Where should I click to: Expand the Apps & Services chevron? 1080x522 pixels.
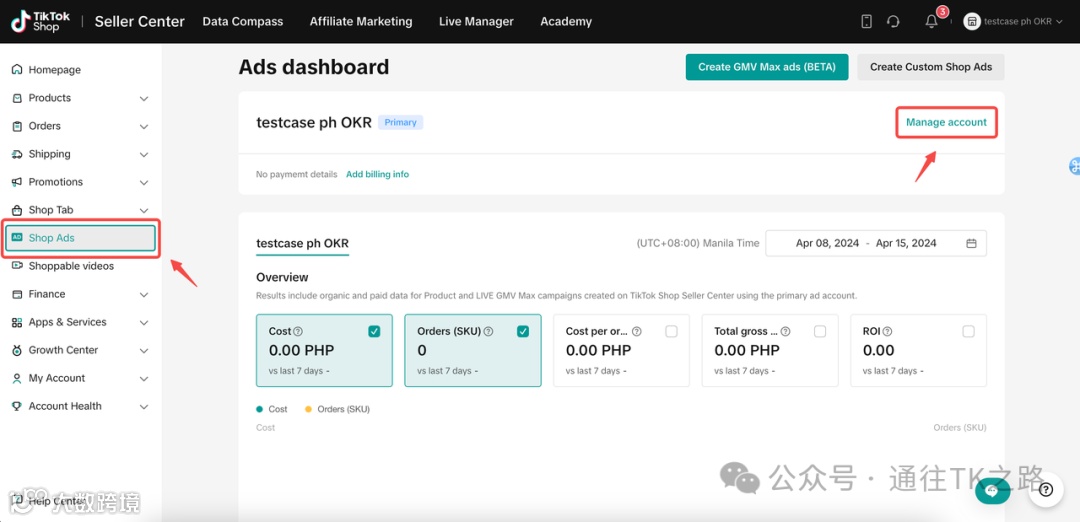click(144, 323)
